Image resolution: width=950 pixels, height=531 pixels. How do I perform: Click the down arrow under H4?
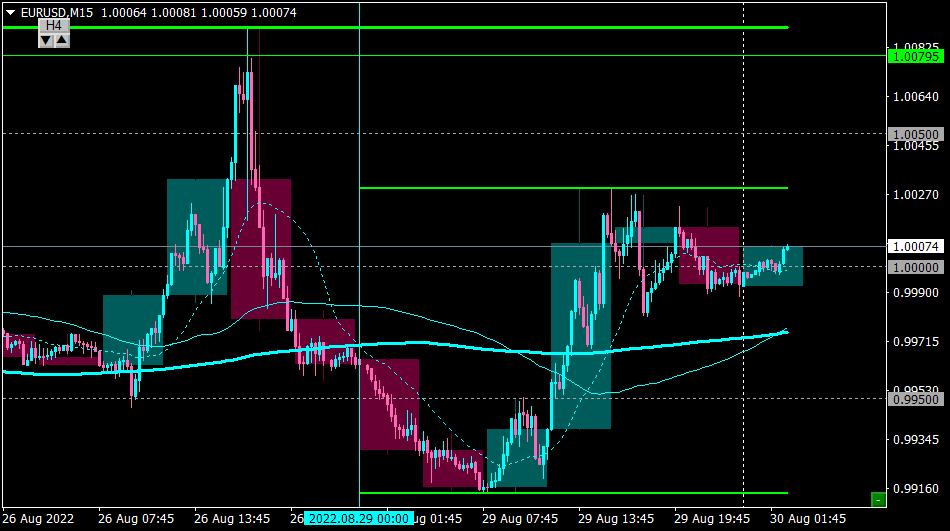46,41
